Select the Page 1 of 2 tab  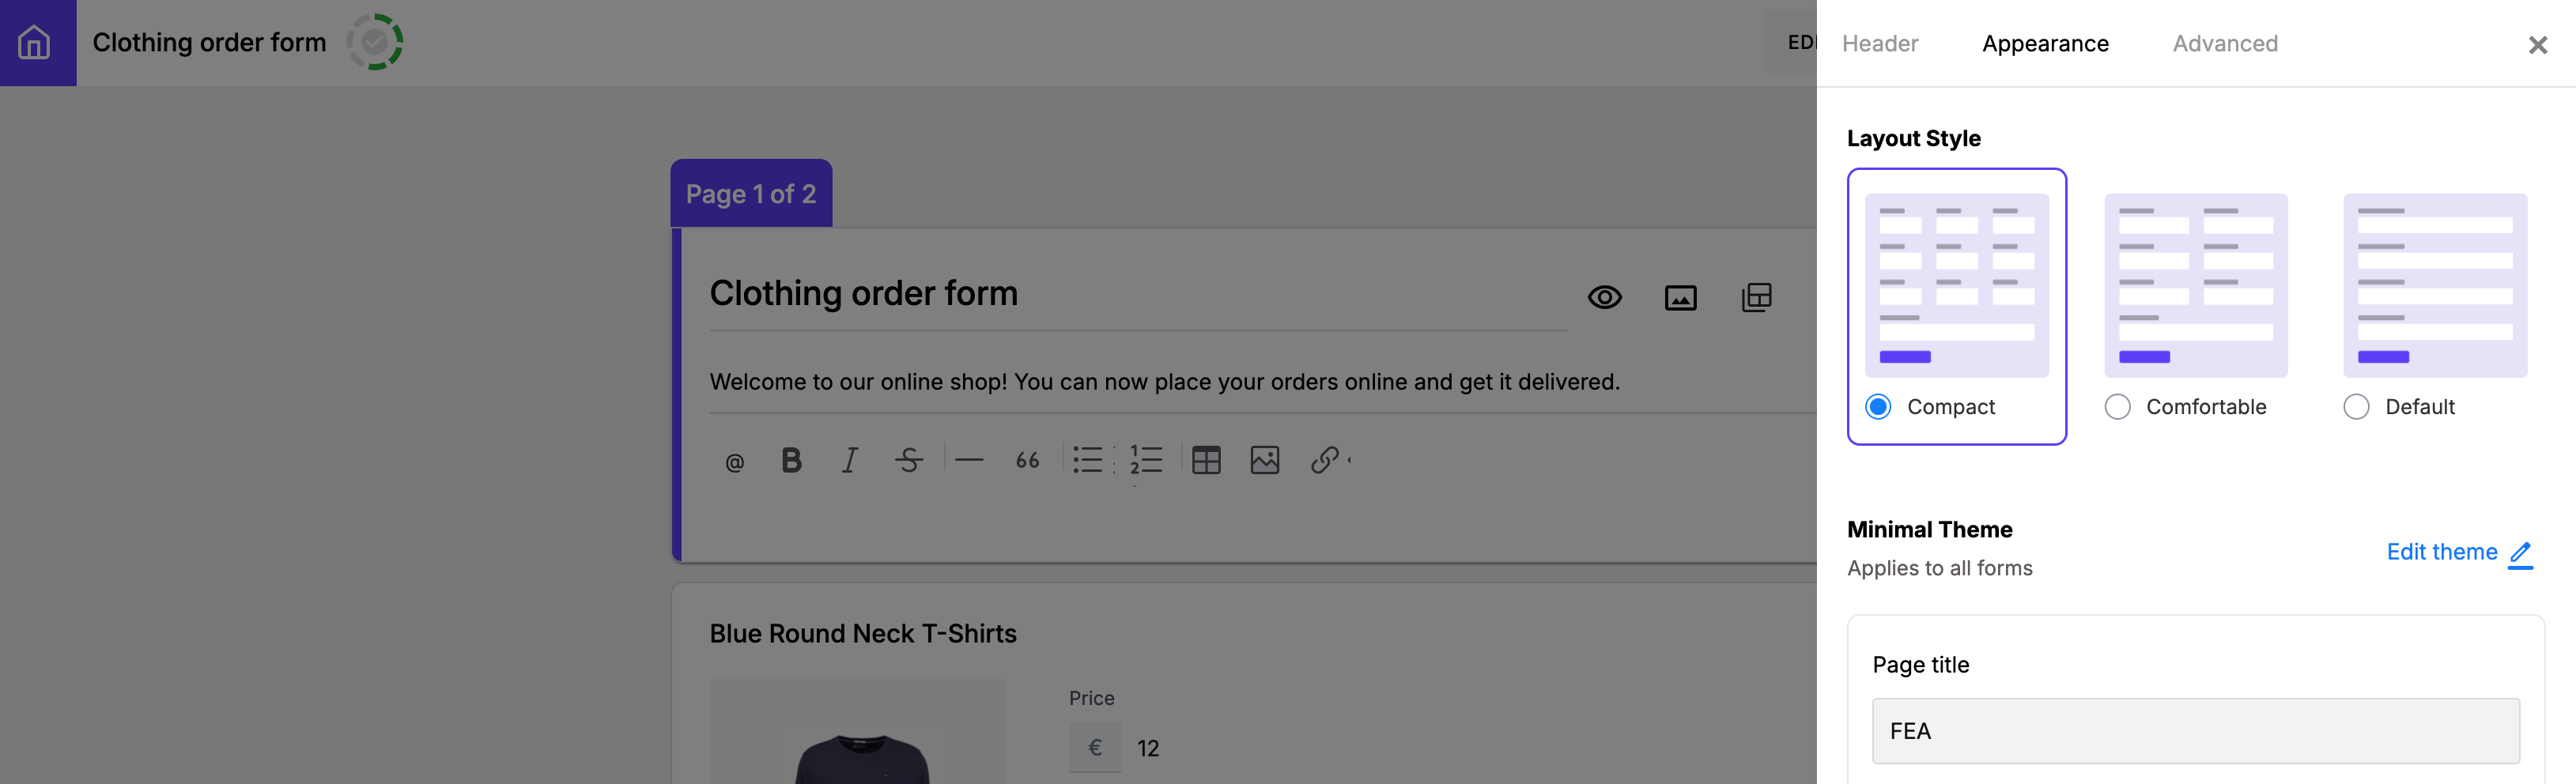(751, 193)
